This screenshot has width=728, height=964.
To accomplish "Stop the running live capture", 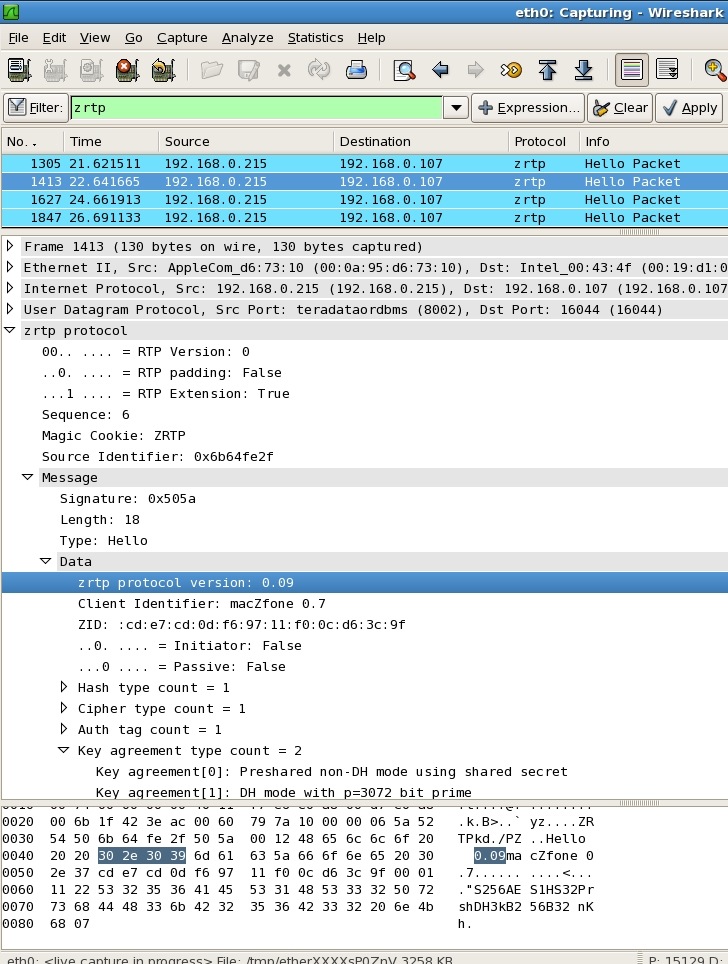I will (126, 70).
